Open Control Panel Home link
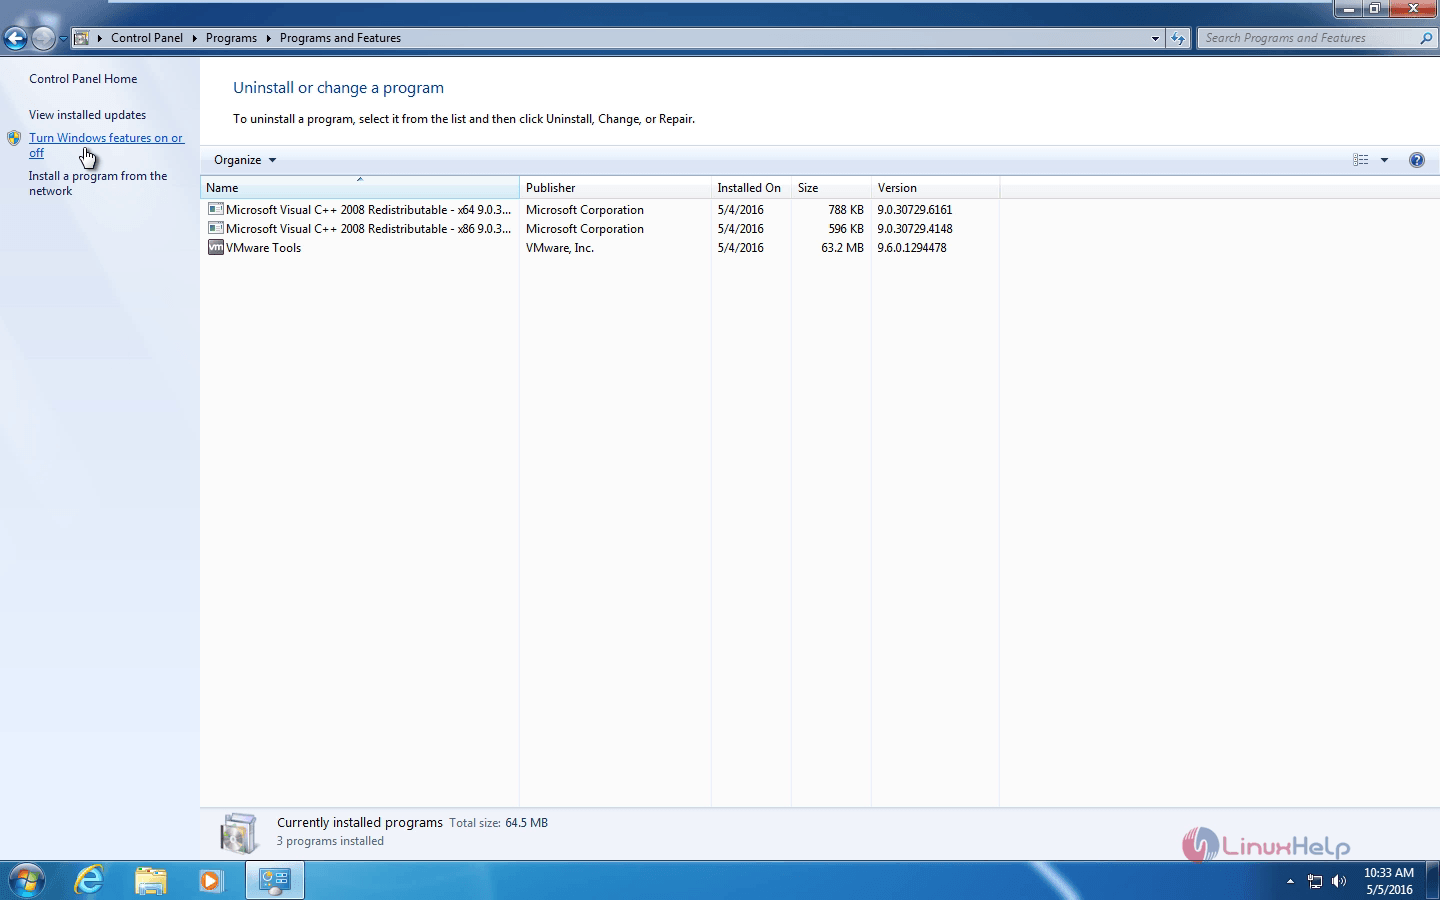Image resolution: width=1440 pixels, height=900 pixels. tap(83, 79)
